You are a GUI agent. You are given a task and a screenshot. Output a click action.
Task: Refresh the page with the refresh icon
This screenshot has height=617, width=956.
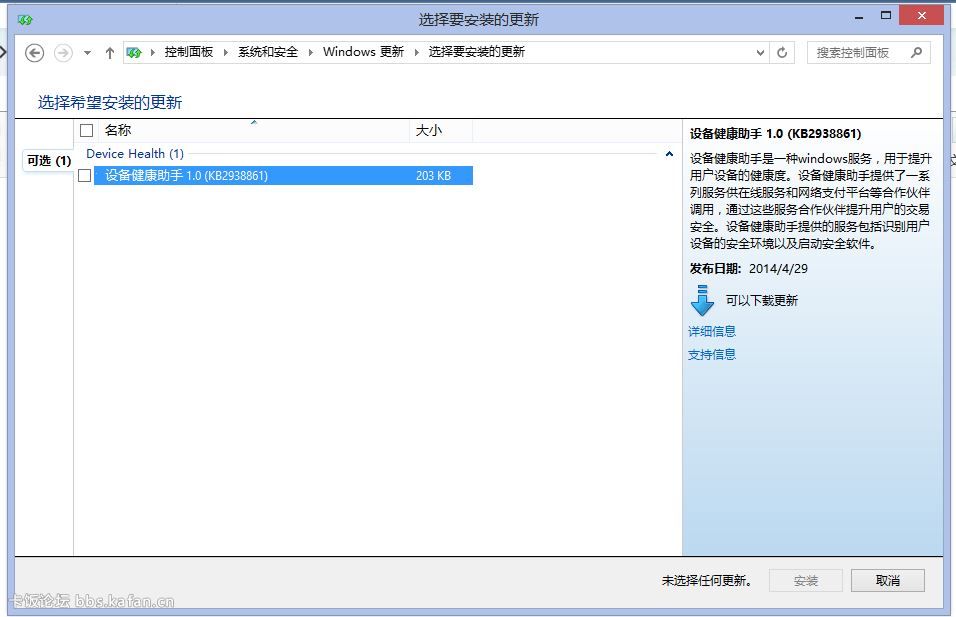click(x=782, y=53)
